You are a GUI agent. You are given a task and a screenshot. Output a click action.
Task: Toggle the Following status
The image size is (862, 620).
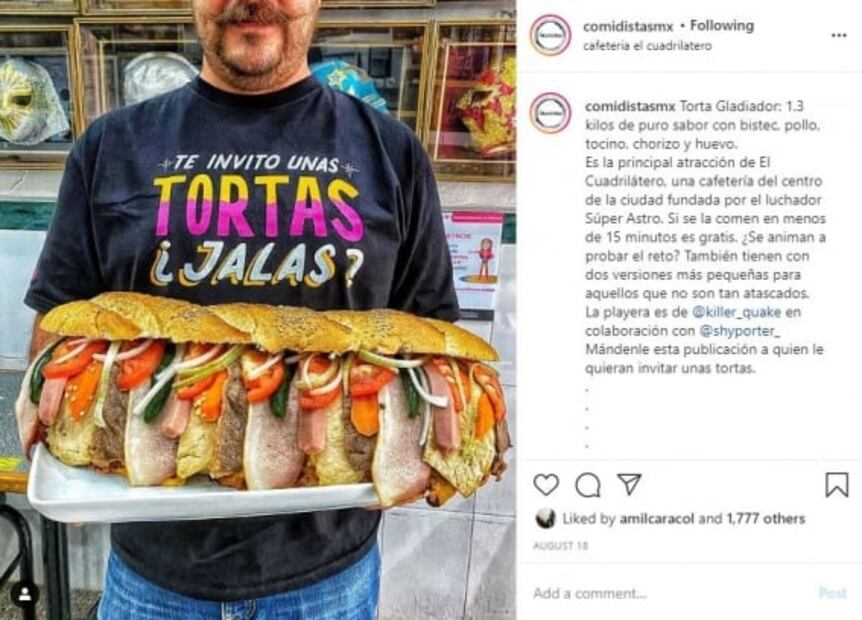(722, 25)
